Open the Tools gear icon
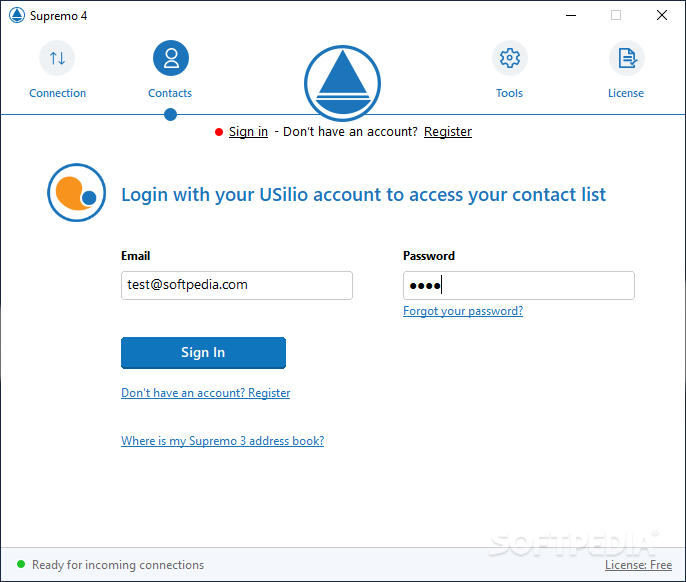686x582 pixels. click(x=510, y=58)
